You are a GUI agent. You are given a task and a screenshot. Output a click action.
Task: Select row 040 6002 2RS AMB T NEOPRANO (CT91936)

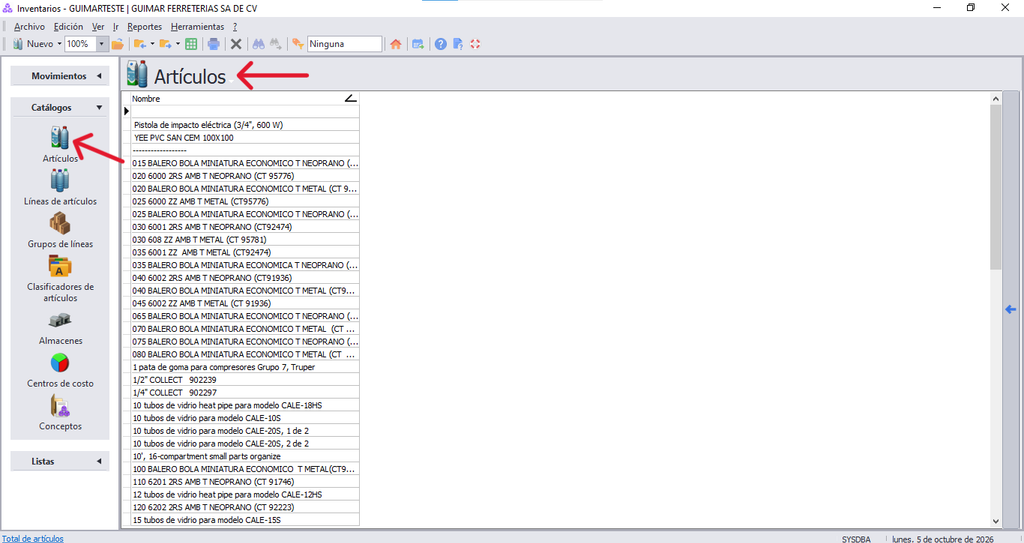tap(245, 278)
